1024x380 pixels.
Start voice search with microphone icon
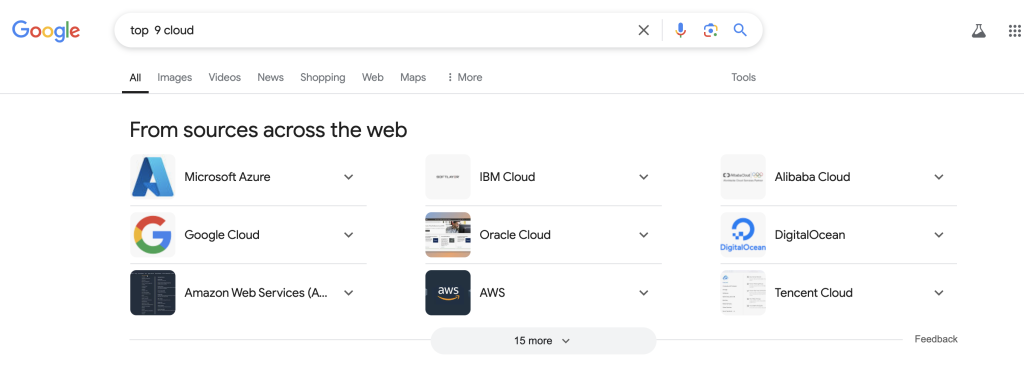tap(680, 30)
